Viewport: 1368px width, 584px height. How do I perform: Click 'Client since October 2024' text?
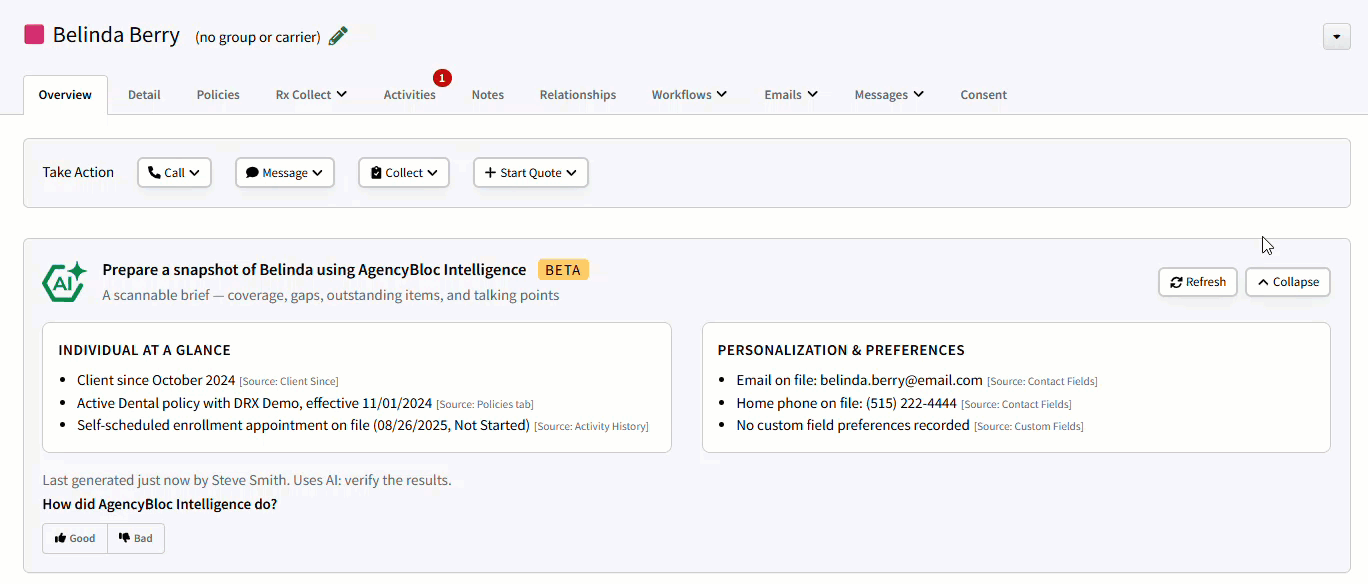pyautogui.click(x=156, y=380)
